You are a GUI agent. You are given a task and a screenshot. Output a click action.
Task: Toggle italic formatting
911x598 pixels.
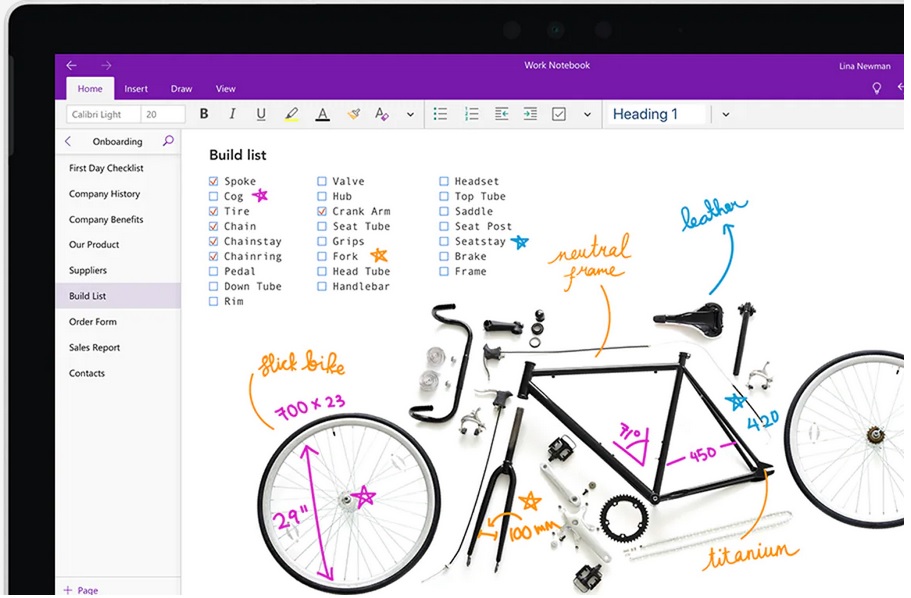click(x=232, y=114)
